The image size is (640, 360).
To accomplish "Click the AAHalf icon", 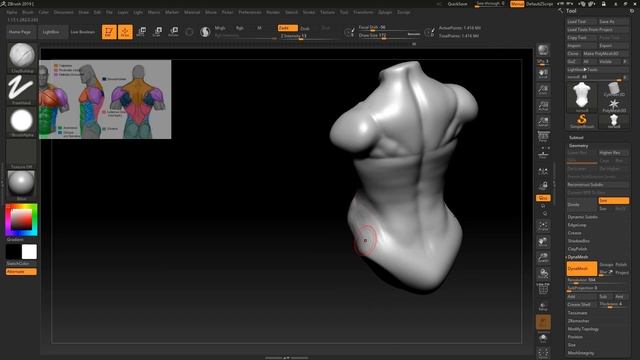I will coord(543,122).
